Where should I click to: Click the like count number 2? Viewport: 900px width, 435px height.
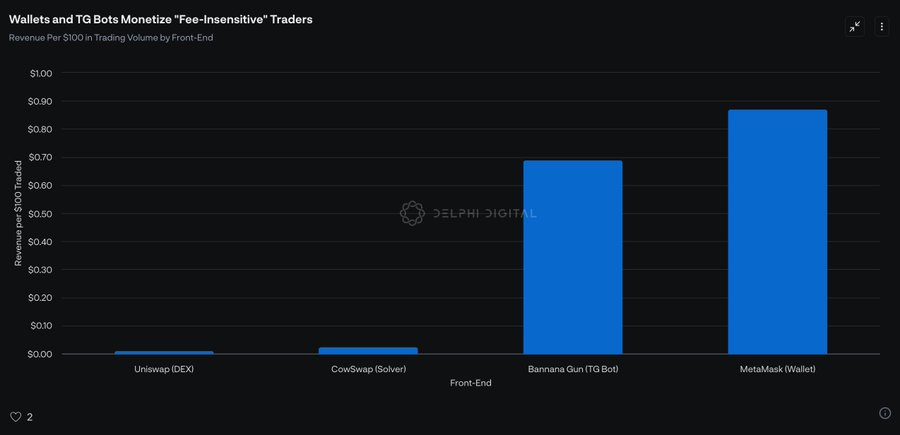(x=30, y=417)
